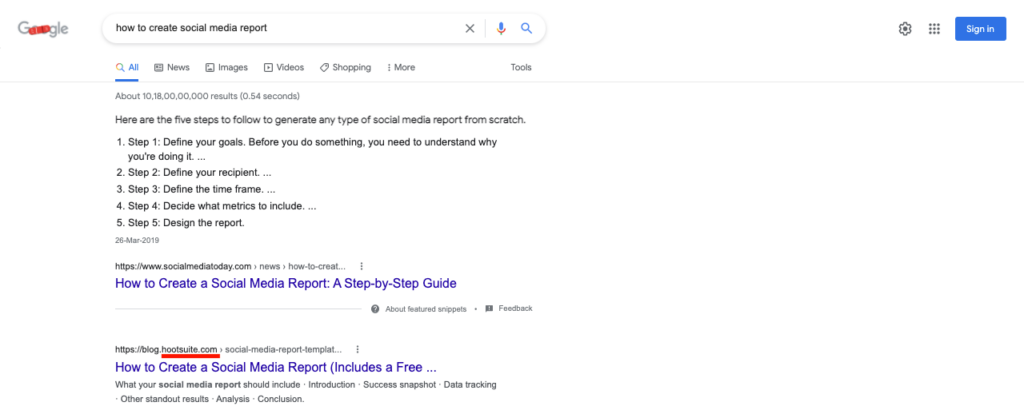
Task: Switch to the Images tab
Action: click(226, 68)
